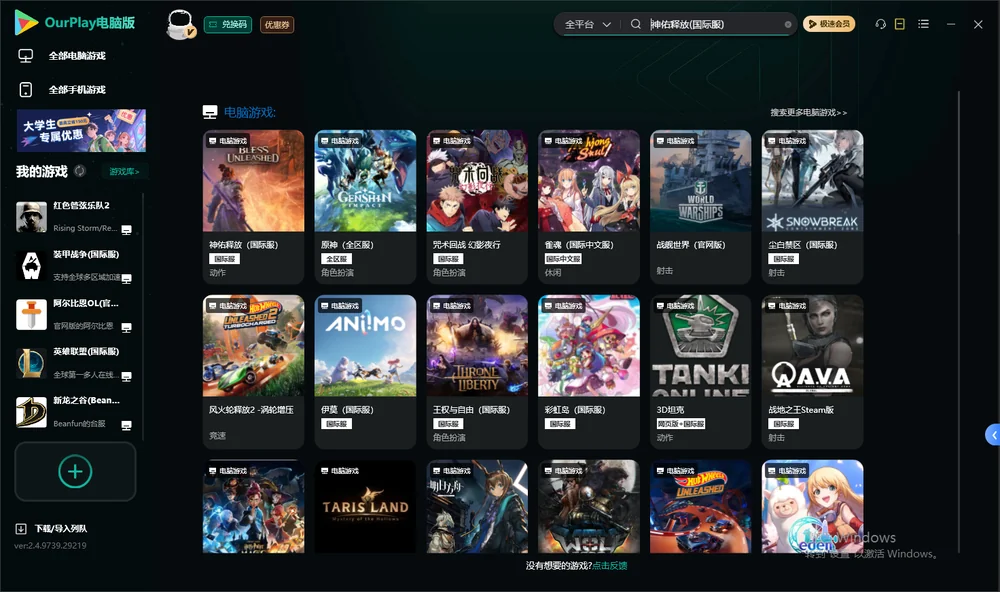1000x592 pixels.
Task: Click 全区服 tag on 原神 card
Action: click(x=336, y=258)
